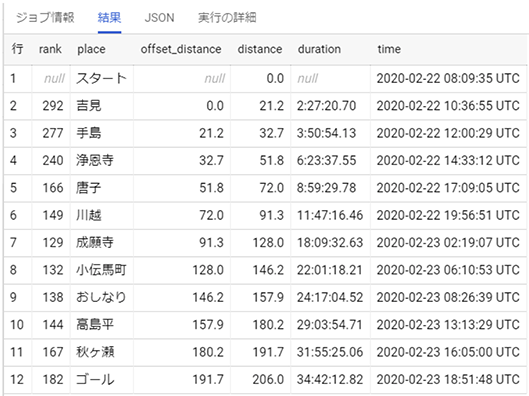This screenshot has height=396, width=529.
Task: Click rank value 129
Action: [53, 243]
